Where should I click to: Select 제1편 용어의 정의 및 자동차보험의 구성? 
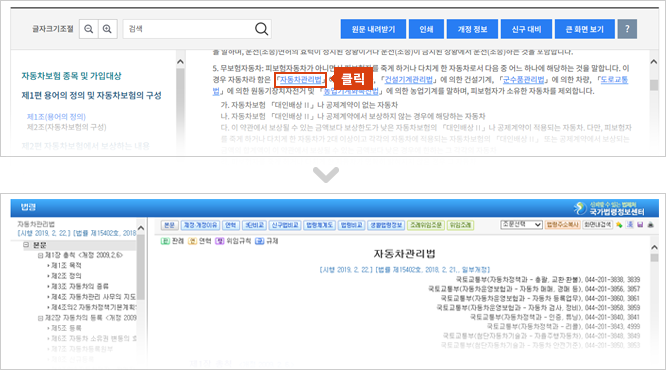[x=91, y=95]
